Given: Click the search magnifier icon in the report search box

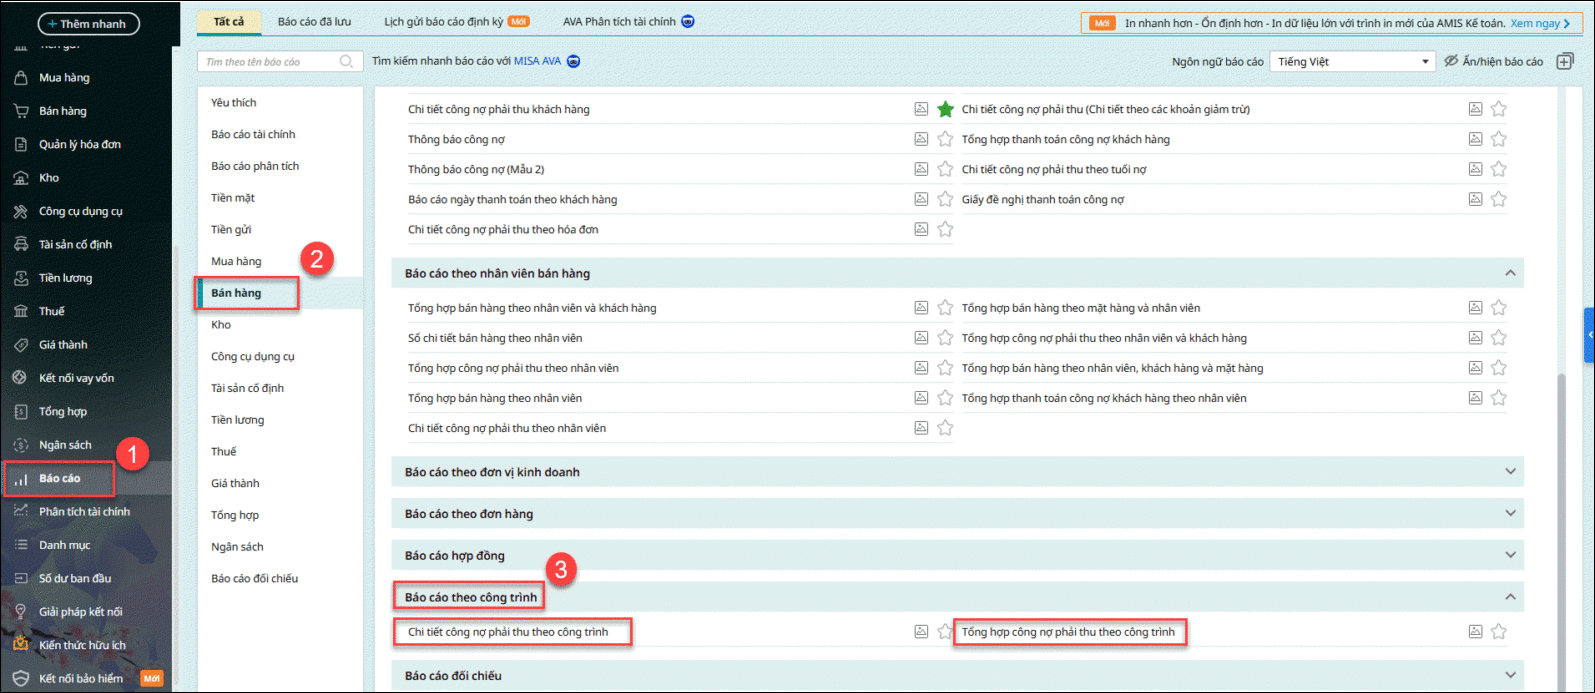Looking at the screenshot, I should [346, 61].
